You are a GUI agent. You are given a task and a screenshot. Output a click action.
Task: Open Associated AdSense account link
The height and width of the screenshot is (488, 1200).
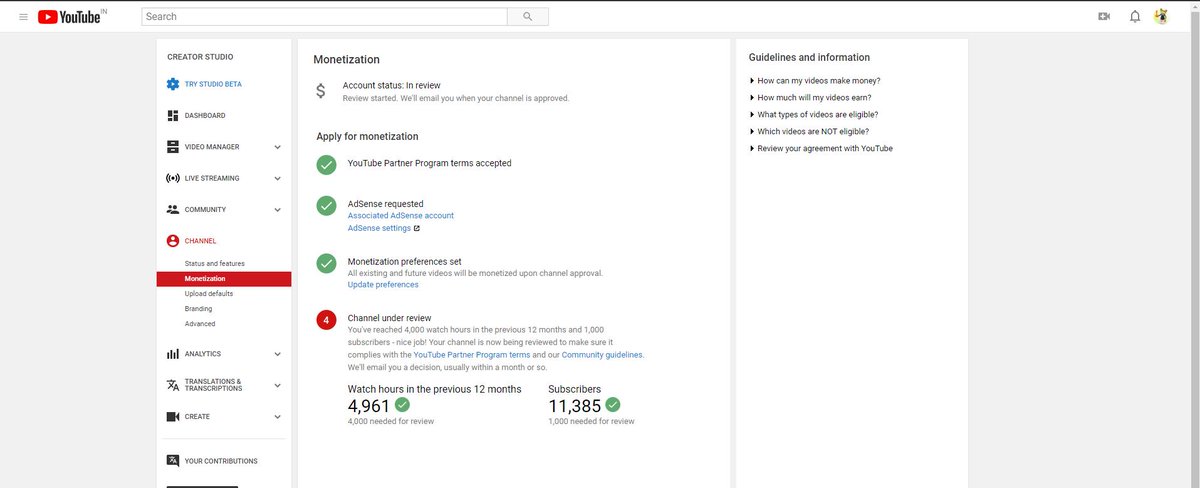[401, 216]
